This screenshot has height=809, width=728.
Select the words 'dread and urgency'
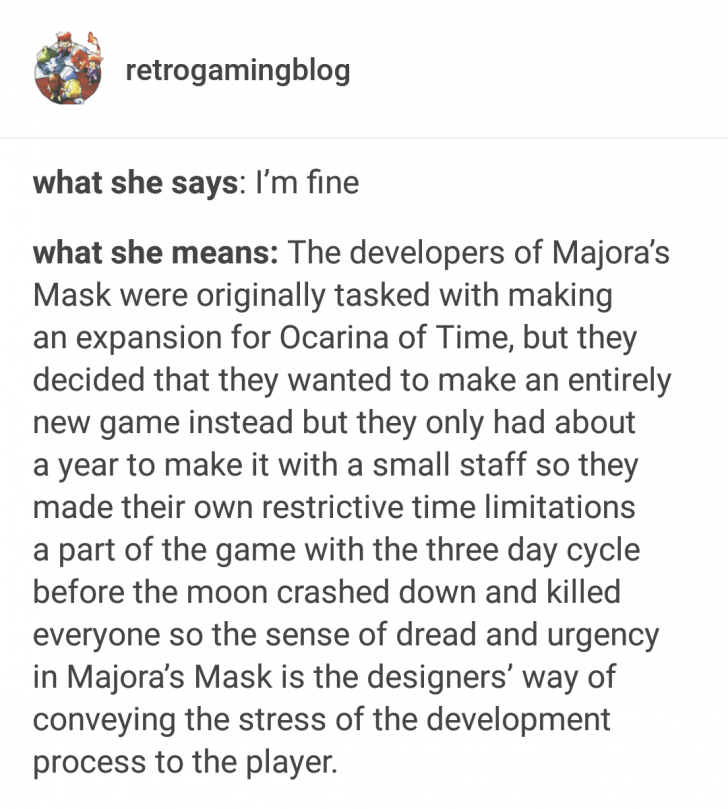click(527, 635)
